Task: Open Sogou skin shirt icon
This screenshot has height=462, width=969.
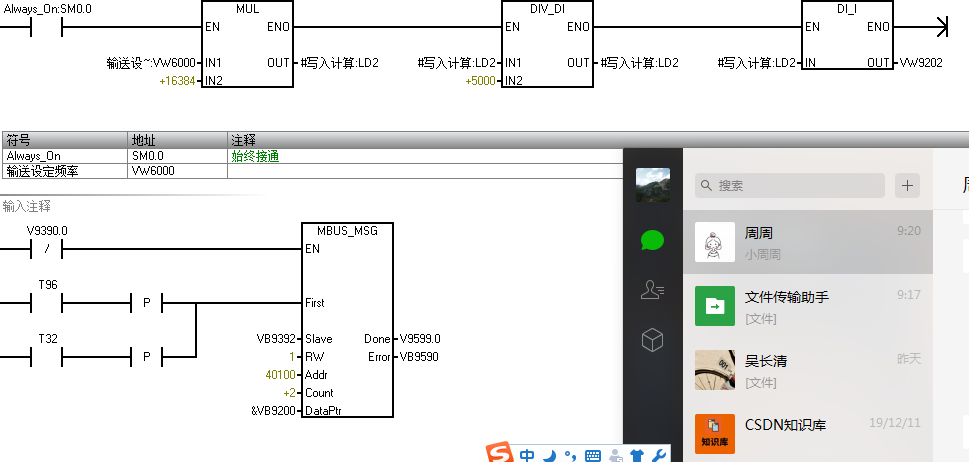Action: [636, 456]
